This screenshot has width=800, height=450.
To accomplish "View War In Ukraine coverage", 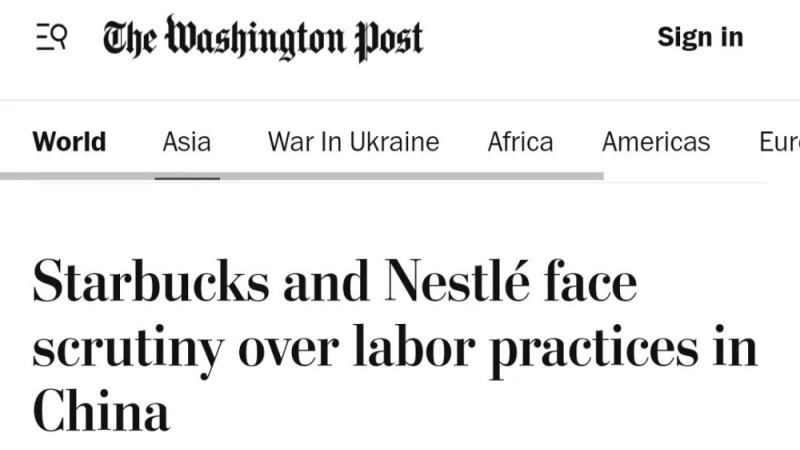I will [x=354, y=141].
